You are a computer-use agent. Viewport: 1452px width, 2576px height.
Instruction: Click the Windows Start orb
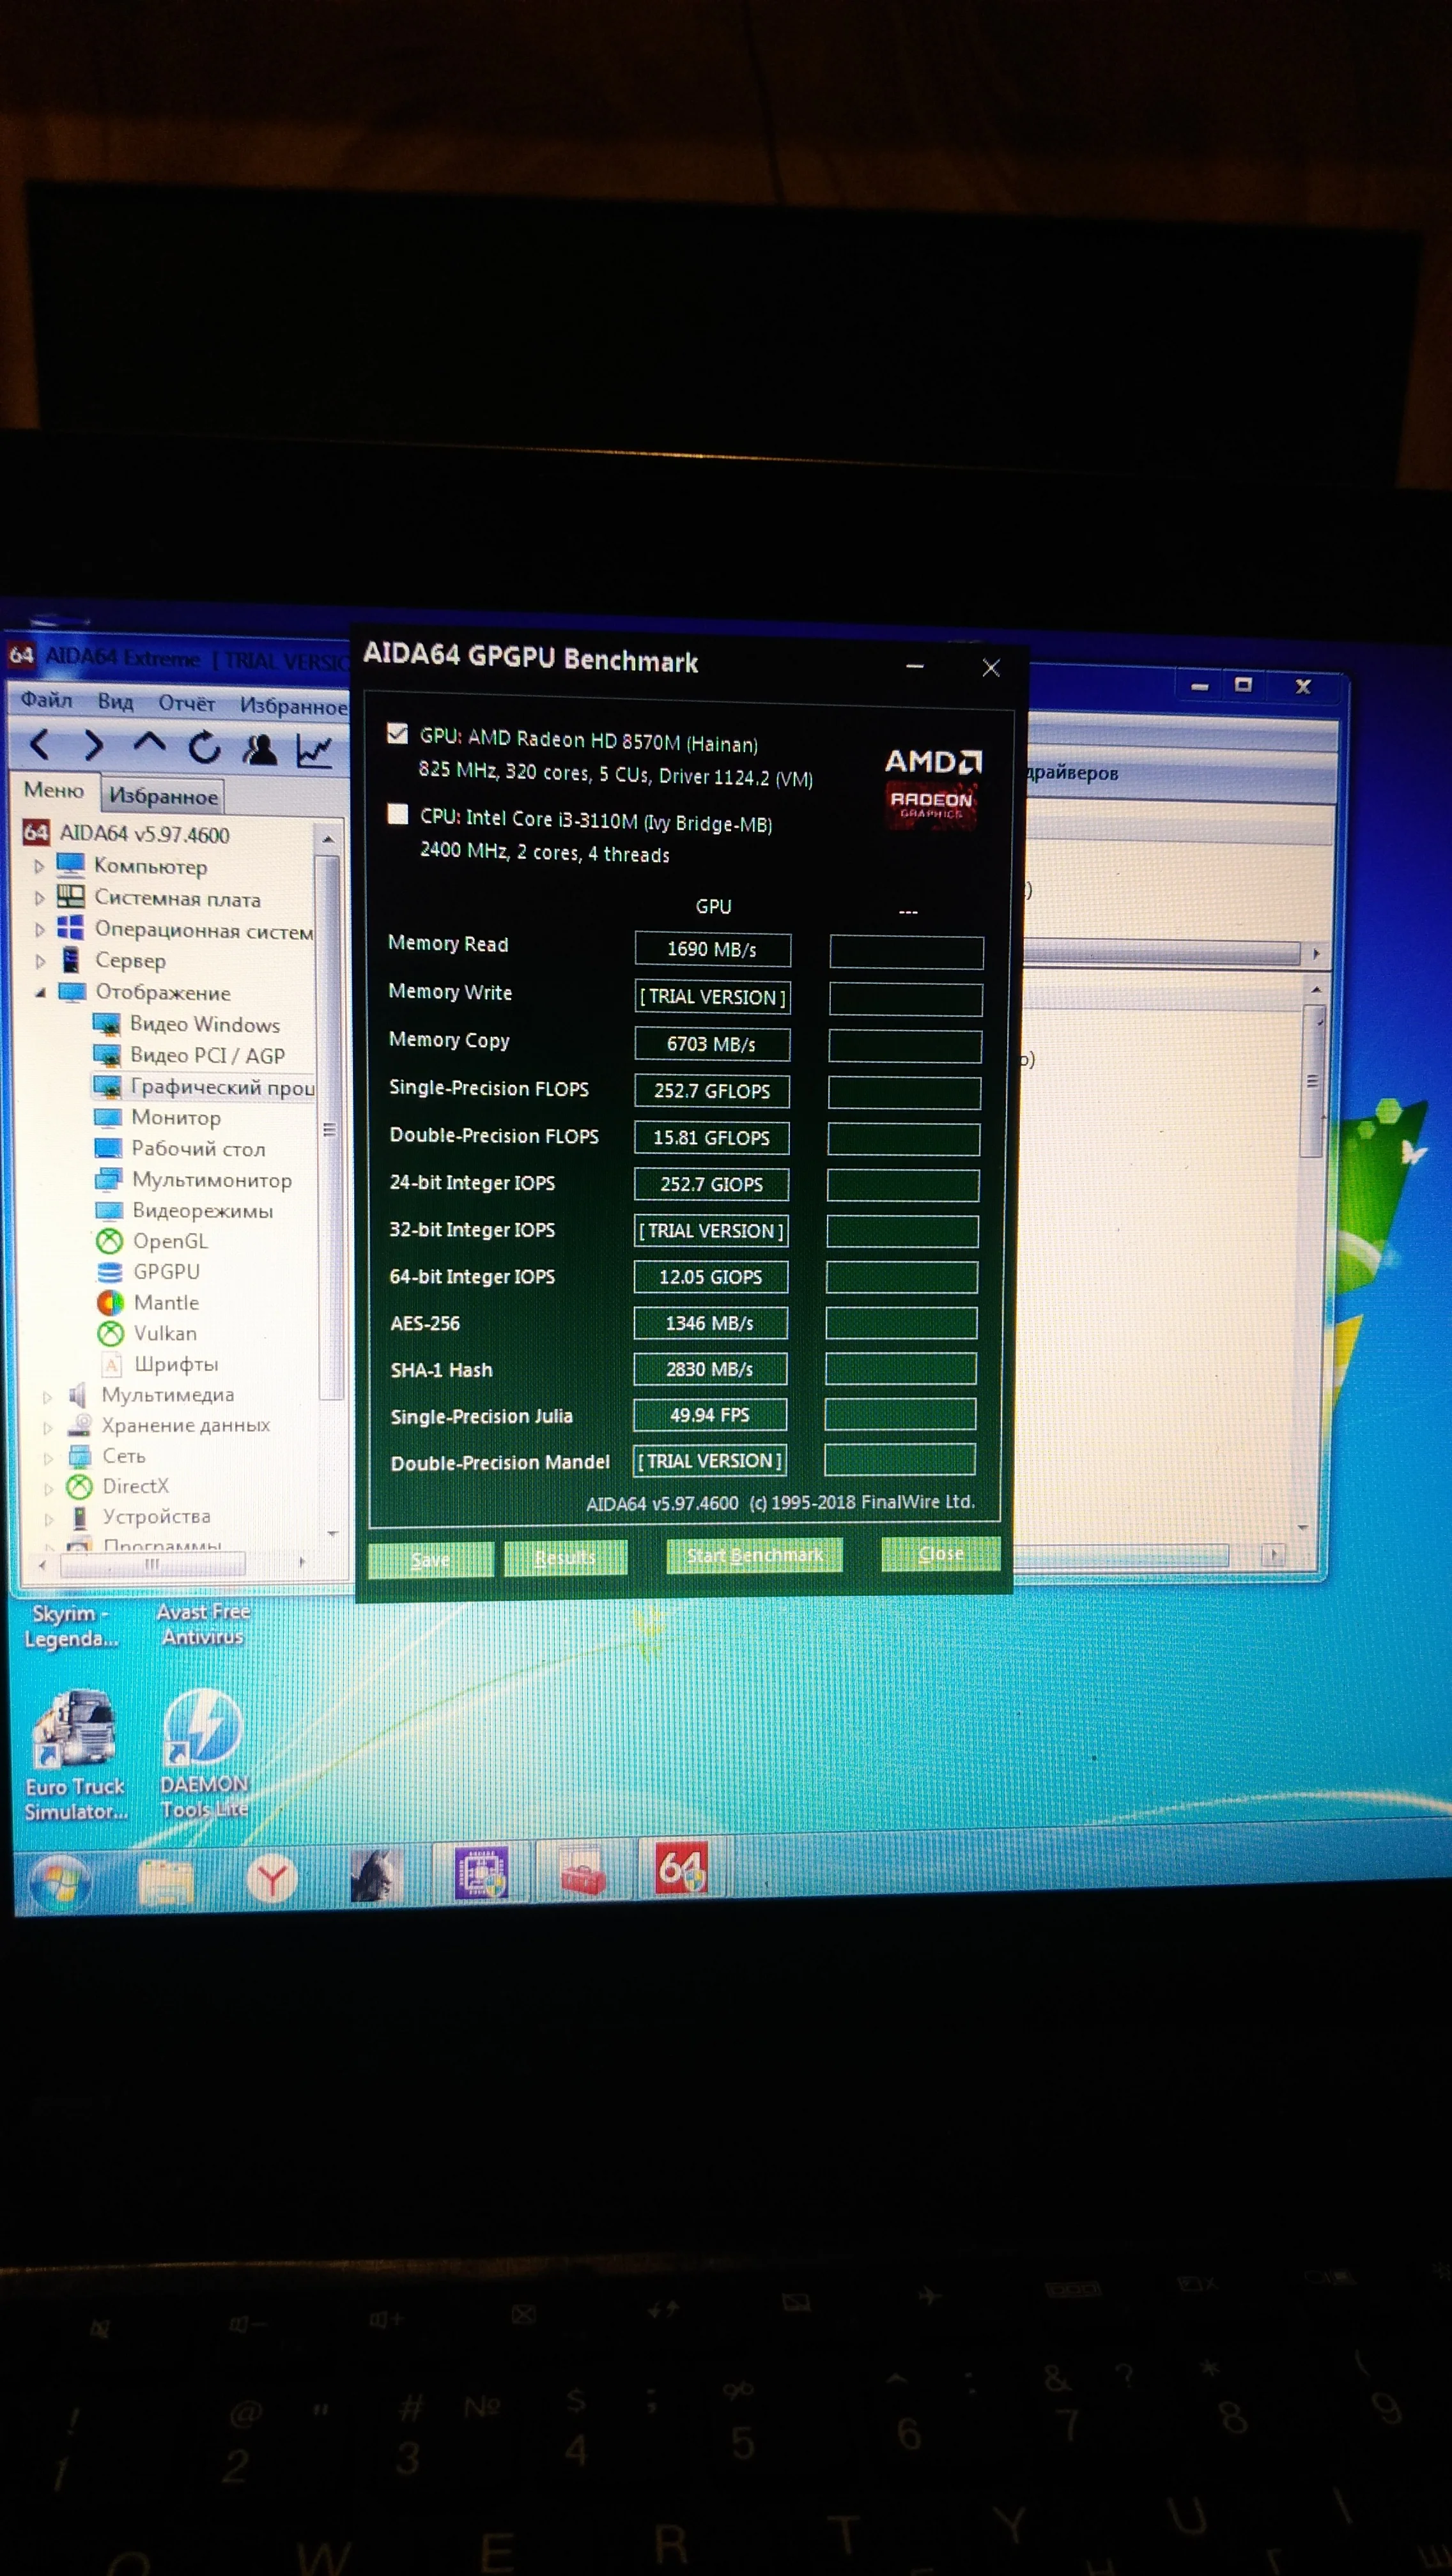click(x=60, y=1882)
